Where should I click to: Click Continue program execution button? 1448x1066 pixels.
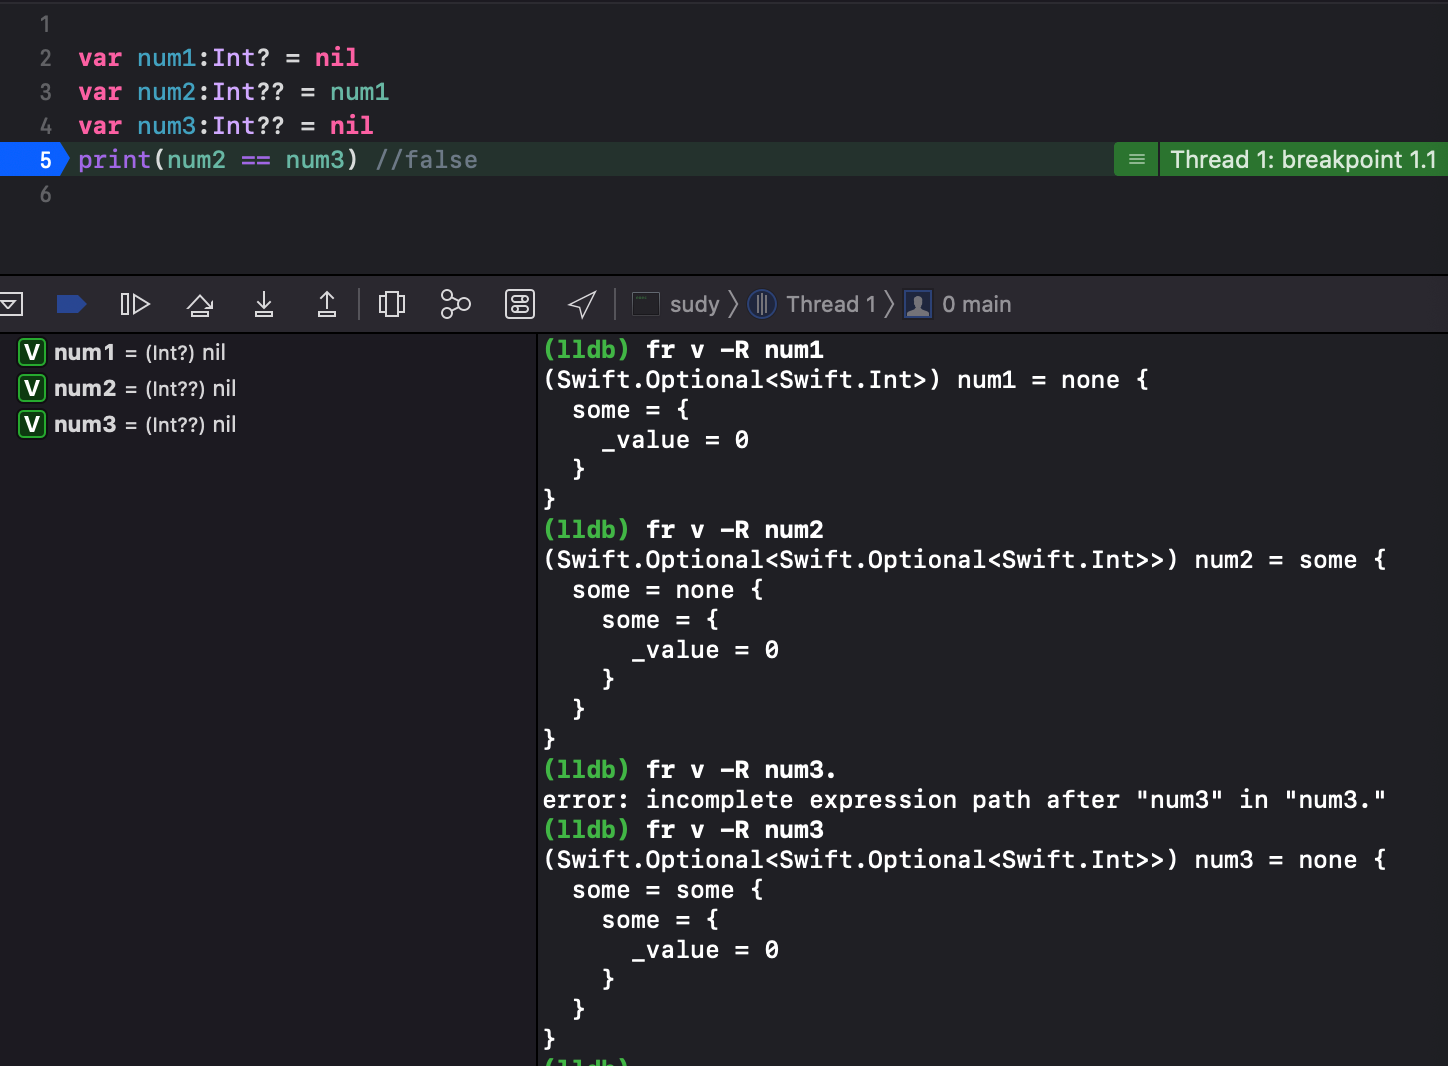[x=135, y=304]
